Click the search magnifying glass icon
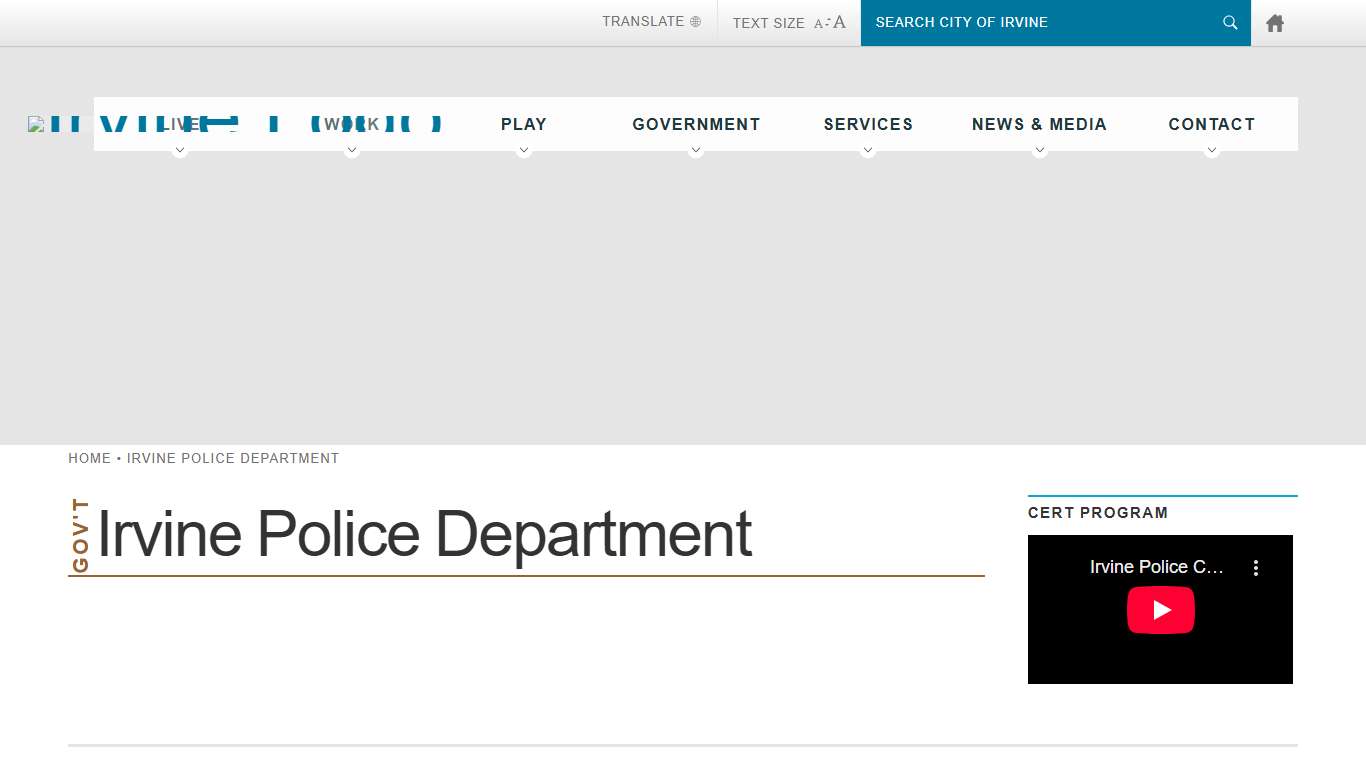 pyautogui.click(x=1229, y=22)
